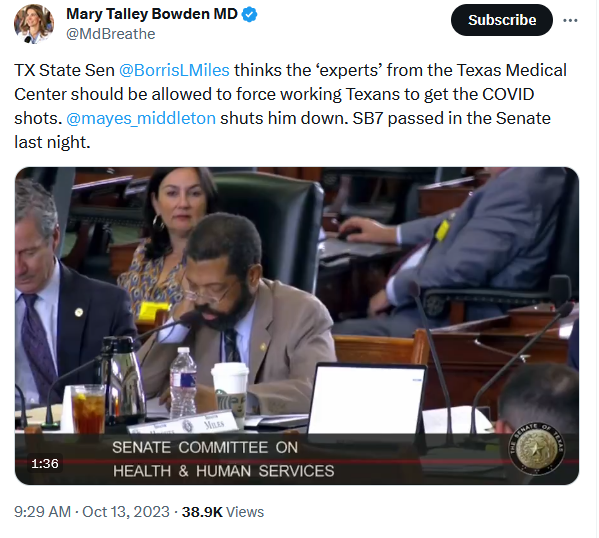
Task: Open the three-dot more options menu
Action: point(570,20)
